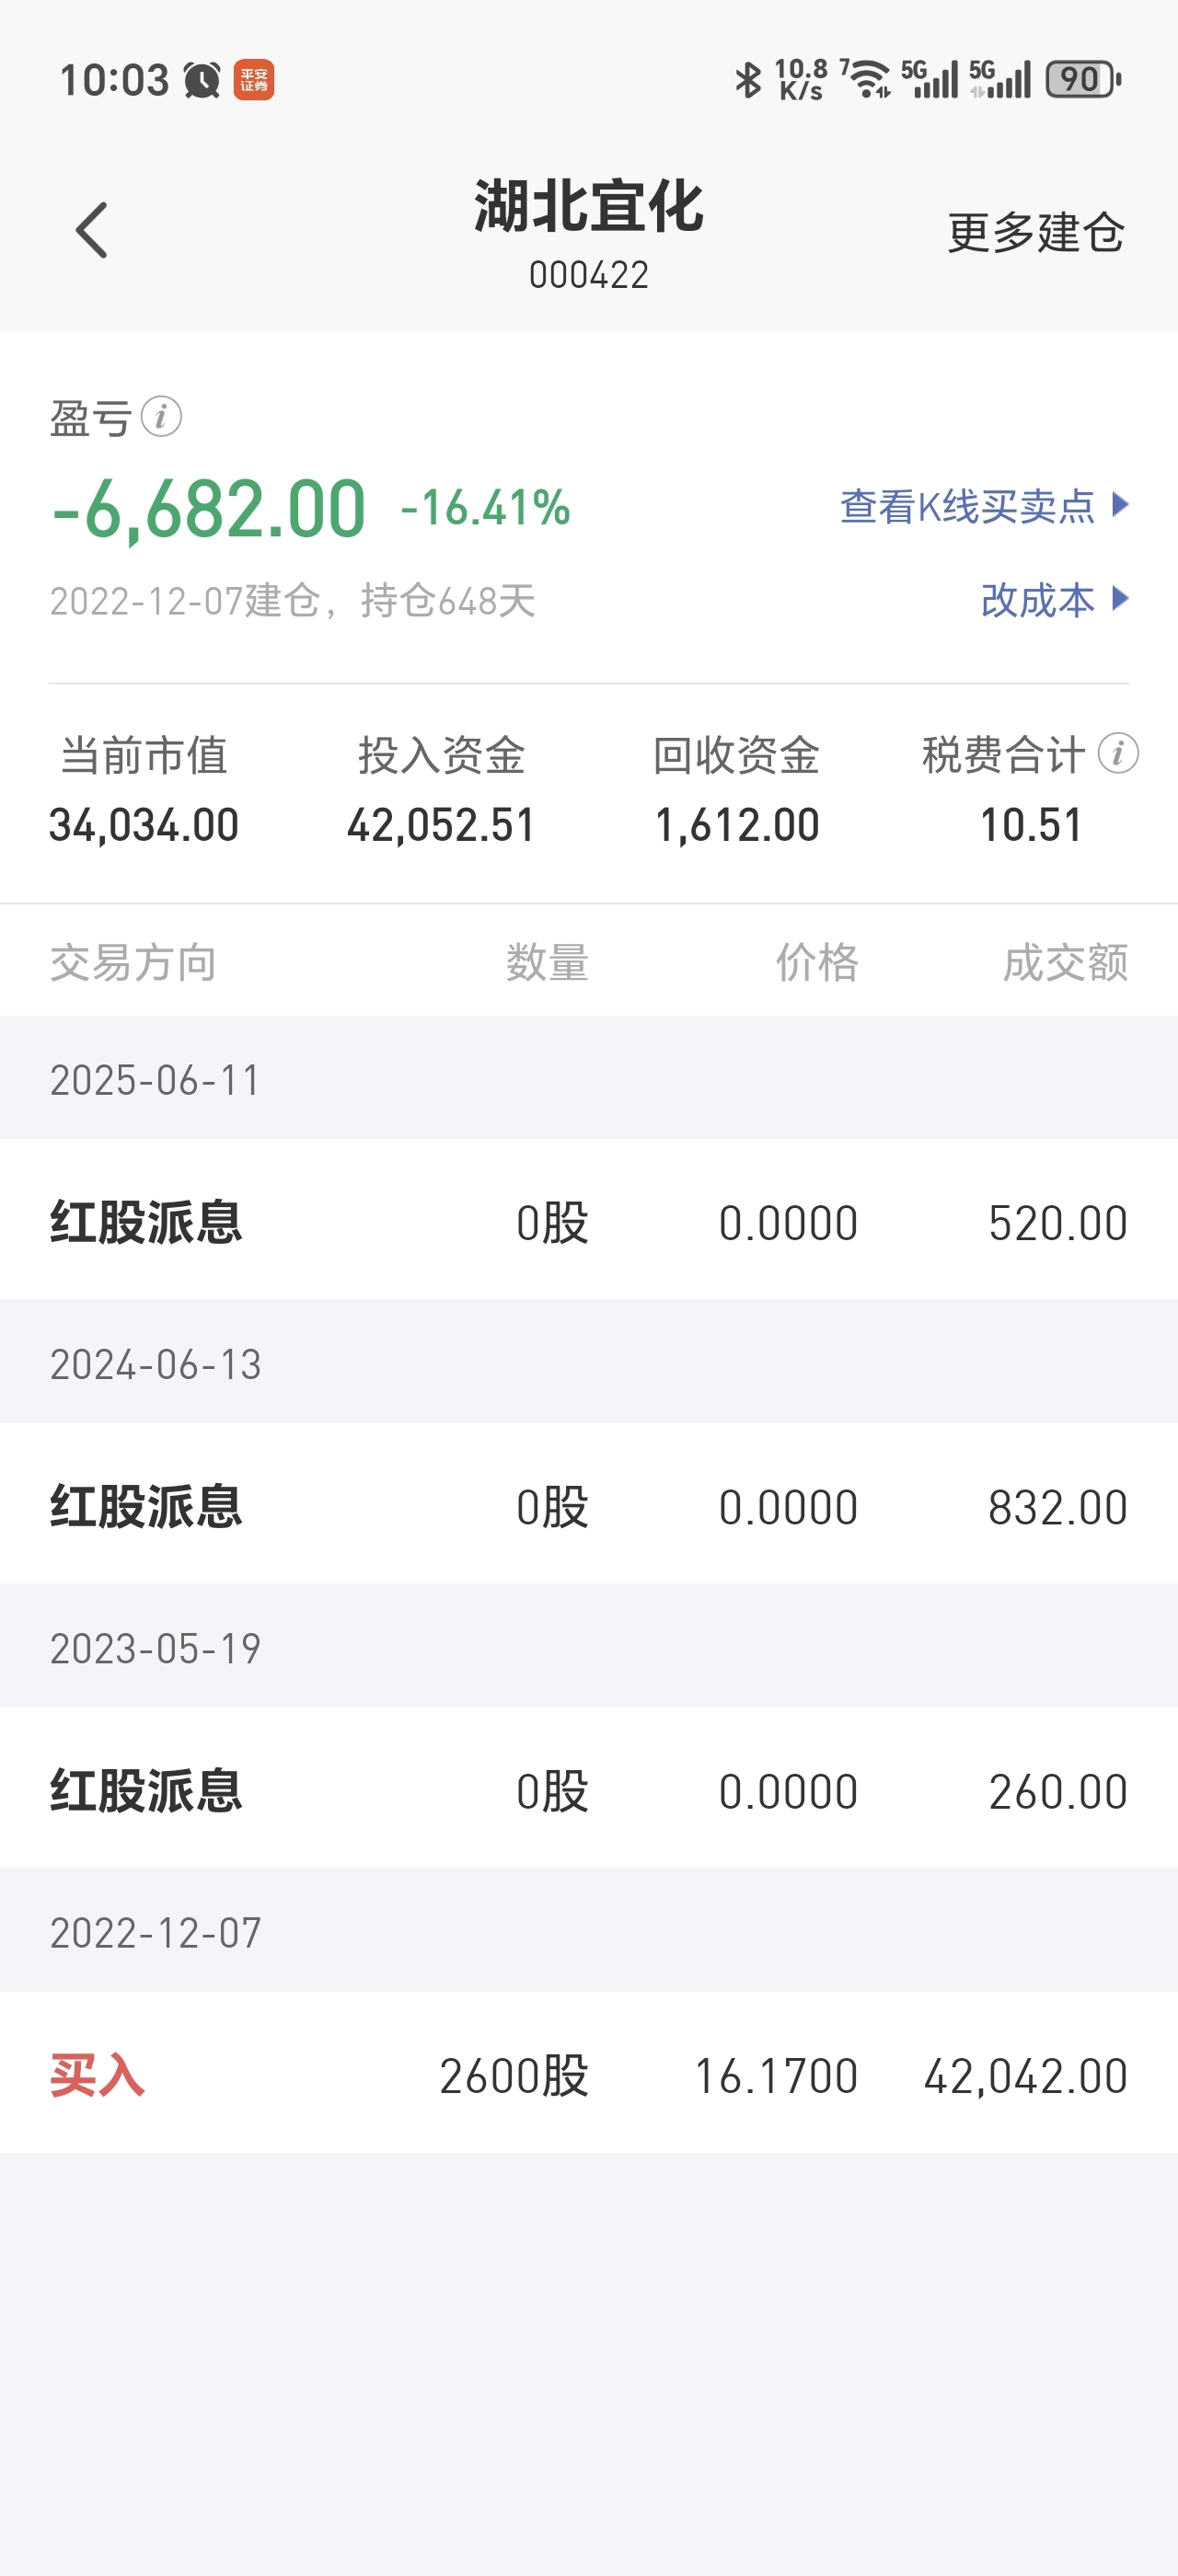
Task: Open the 改成本 link
Action: [x=1038, y=600]
